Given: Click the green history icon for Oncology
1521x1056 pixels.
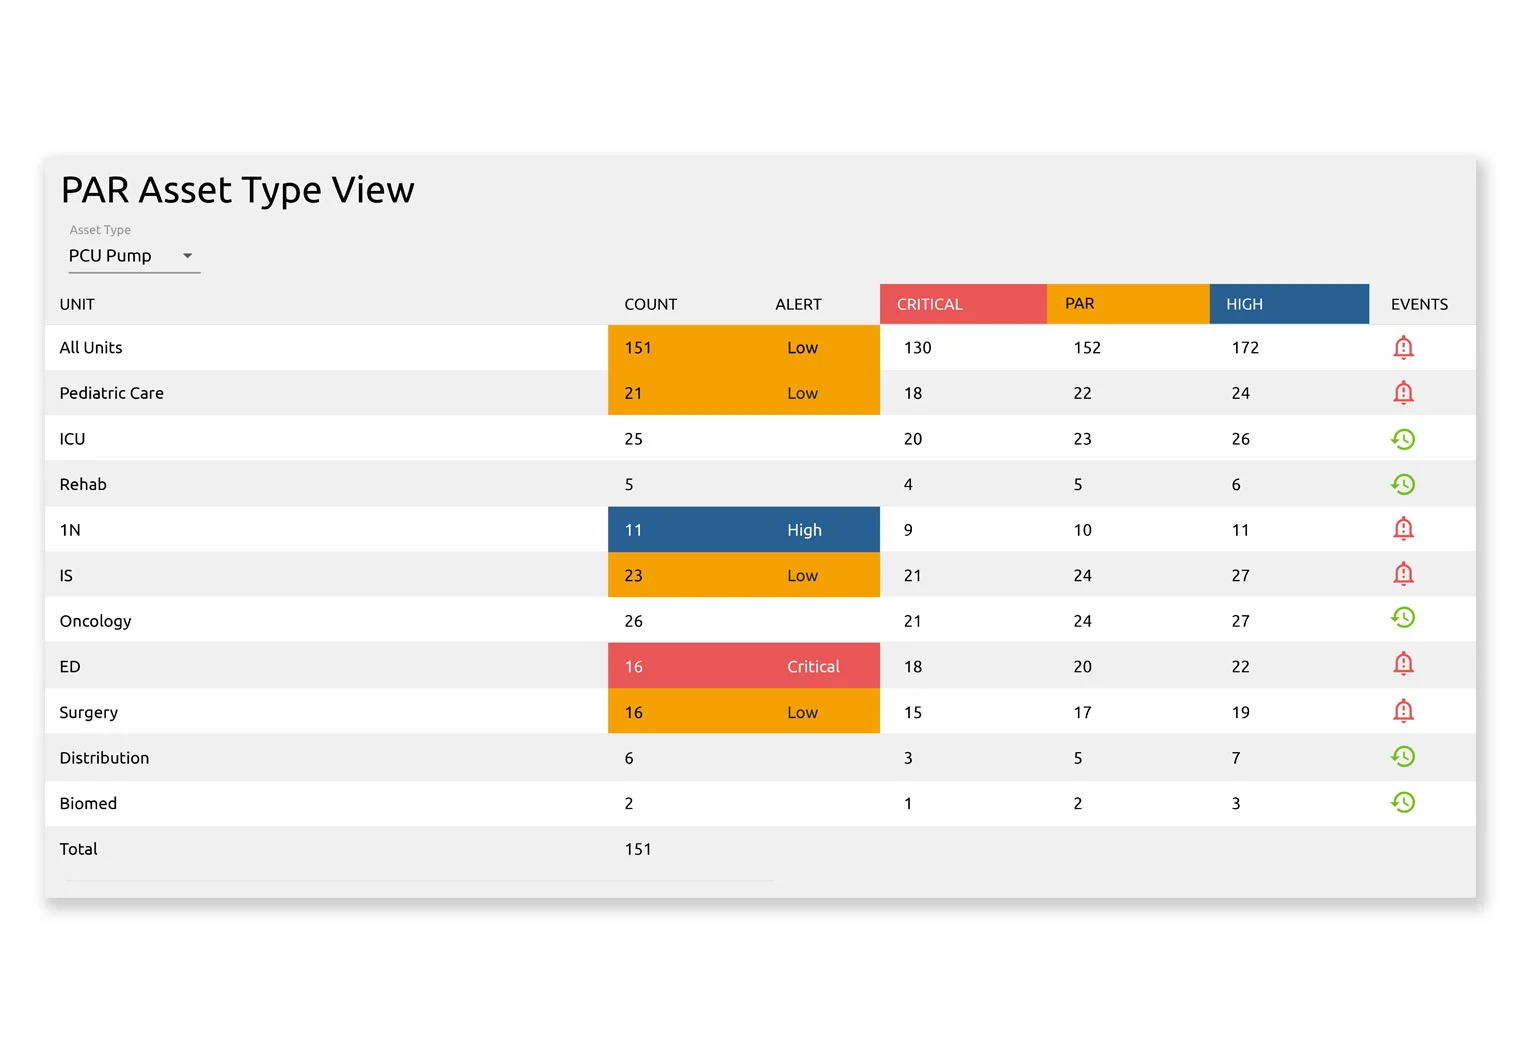Looking at the screenshot, I should [x=1403, y=617].
